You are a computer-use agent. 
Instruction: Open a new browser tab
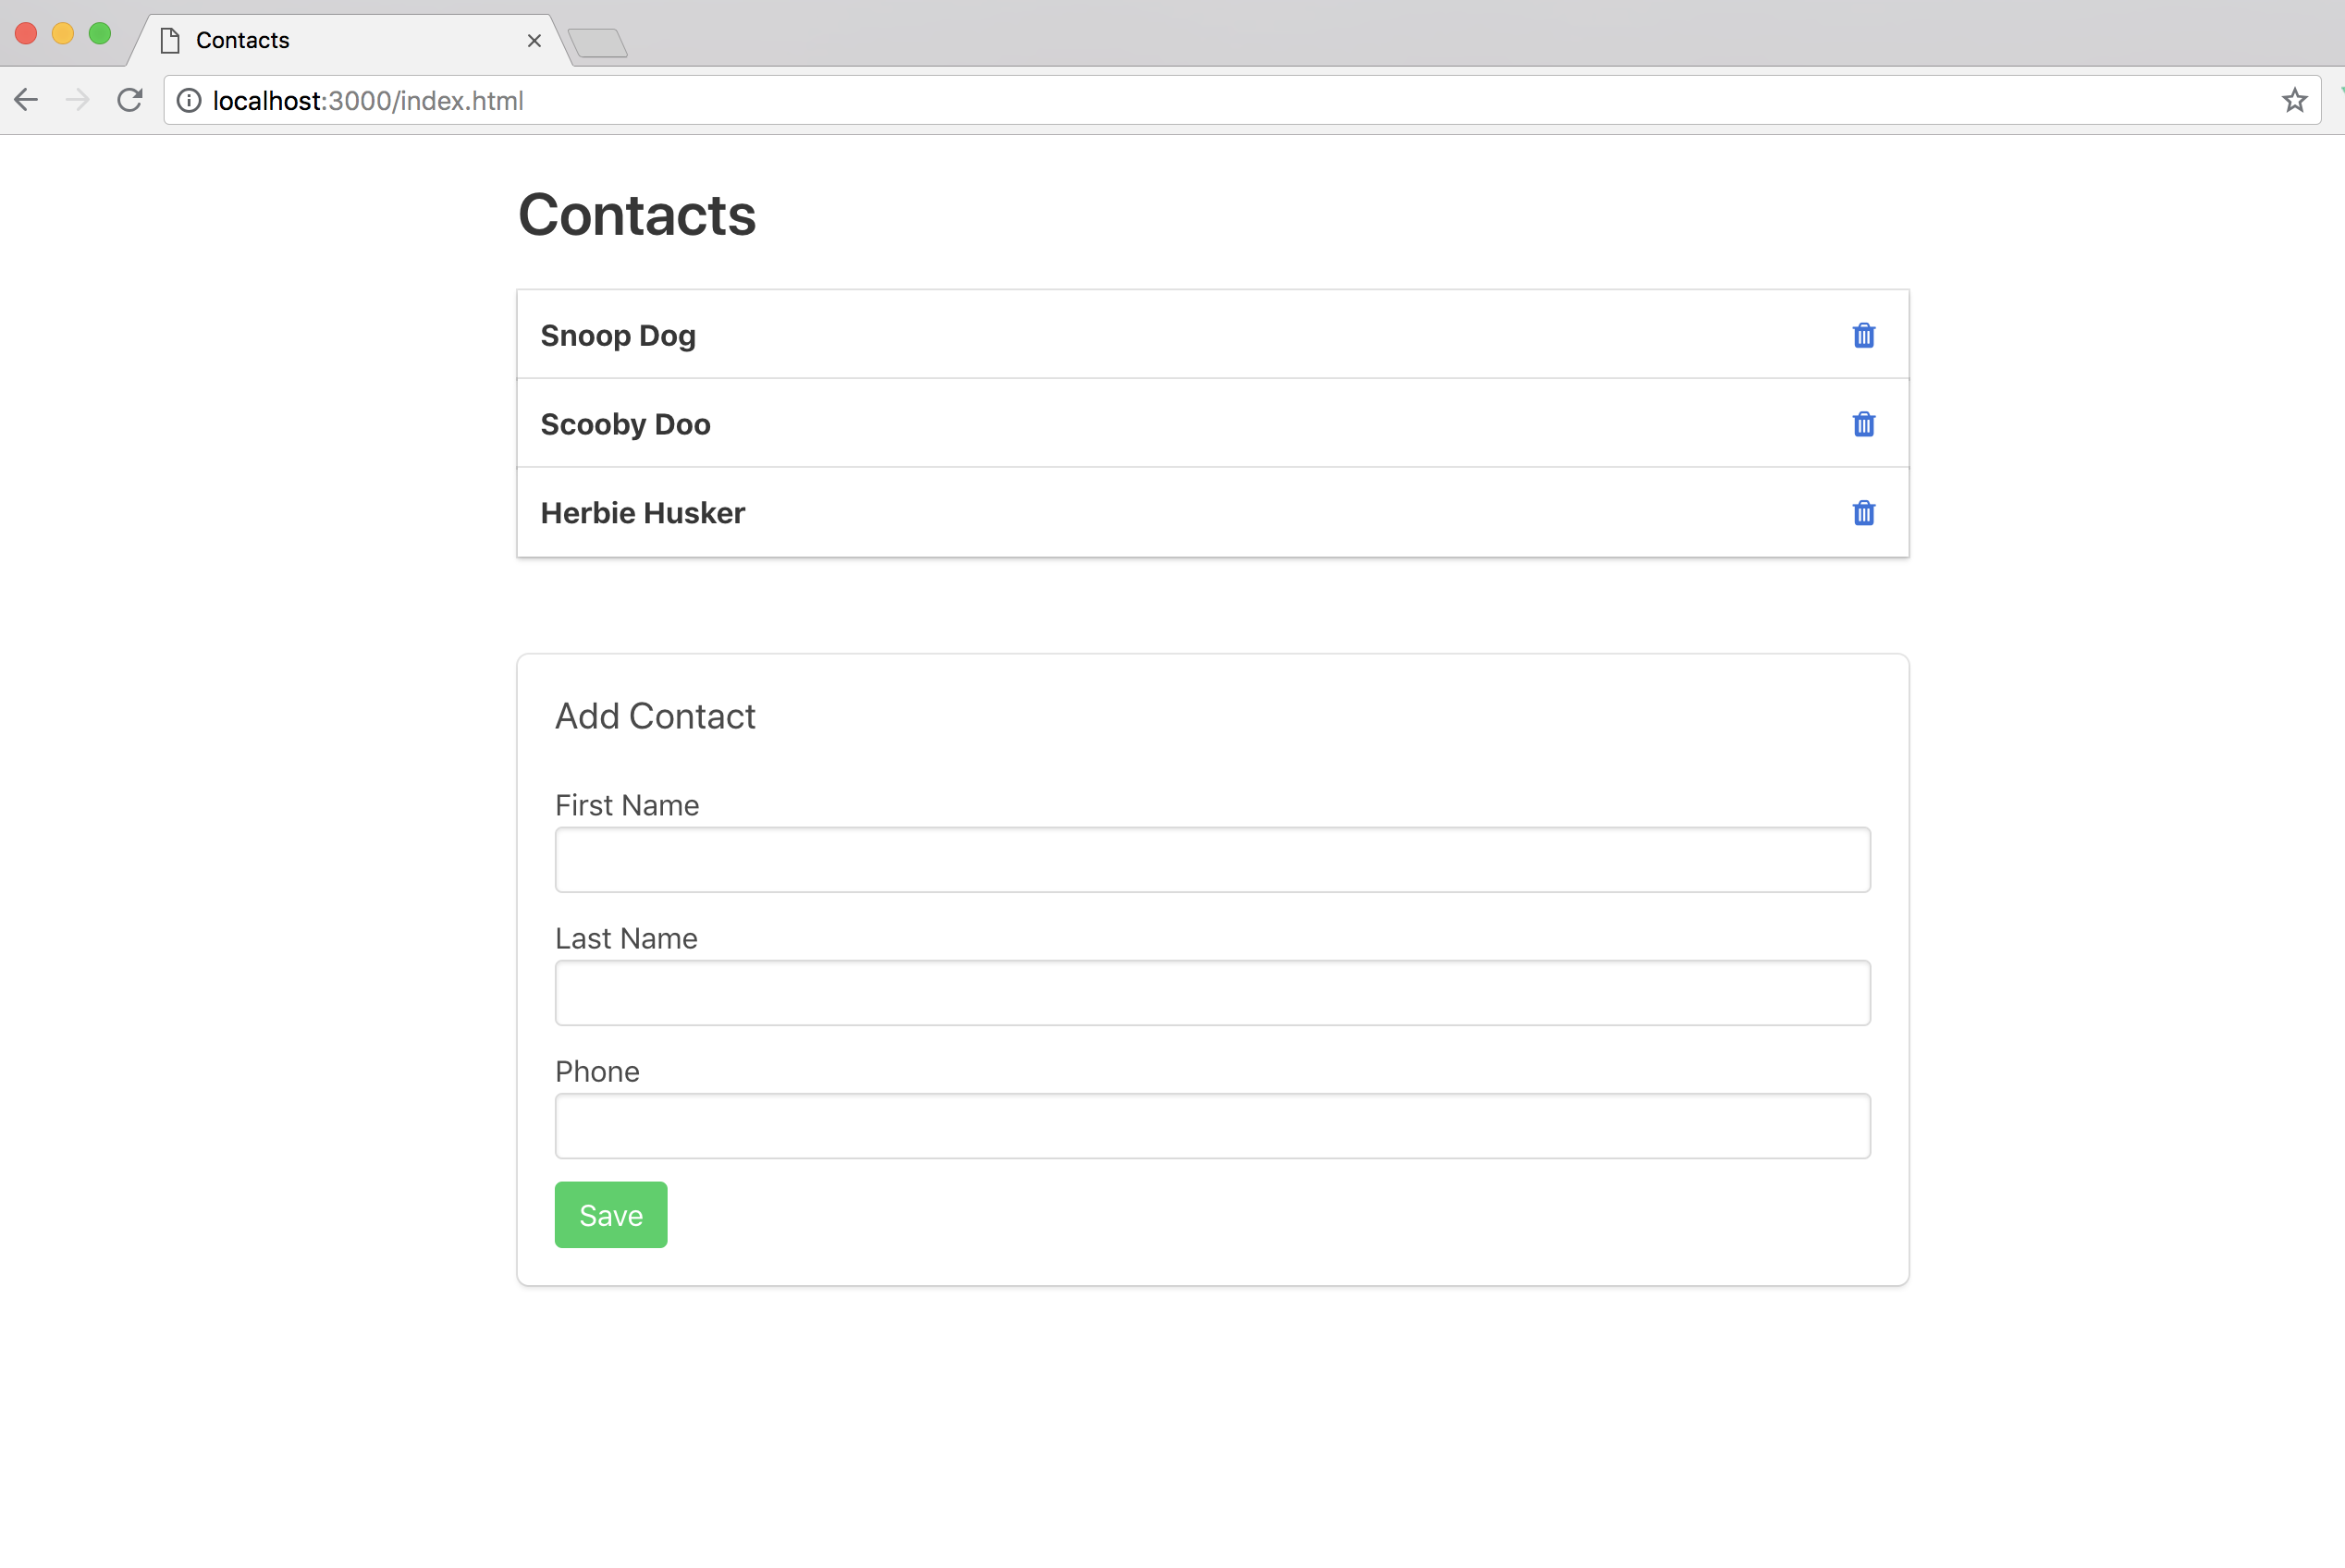pyautogui.click(x=598, y=42)
